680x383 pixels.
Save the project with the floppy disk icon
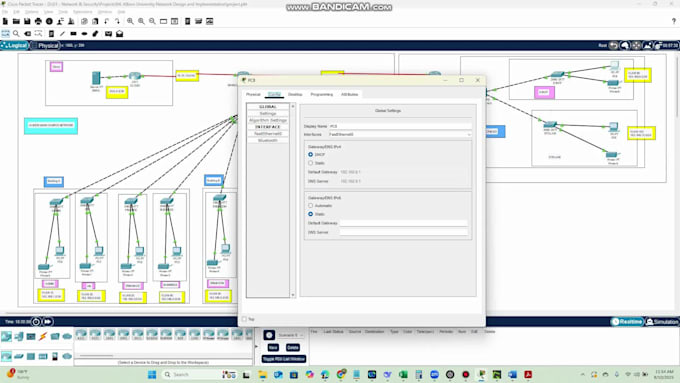click(x=27, y=21)
